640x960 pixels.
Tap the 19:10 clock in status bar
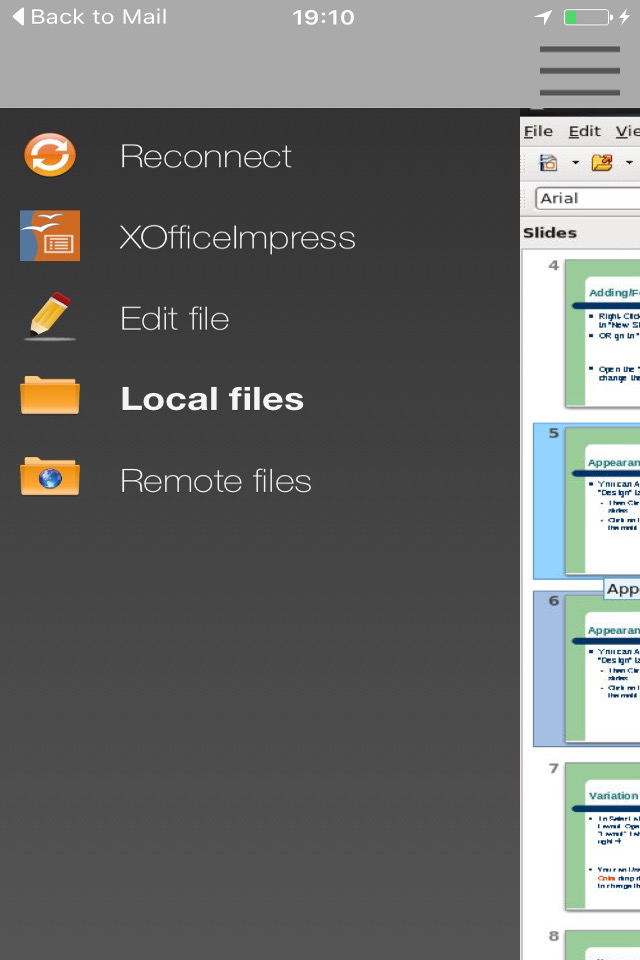point(323,17)
